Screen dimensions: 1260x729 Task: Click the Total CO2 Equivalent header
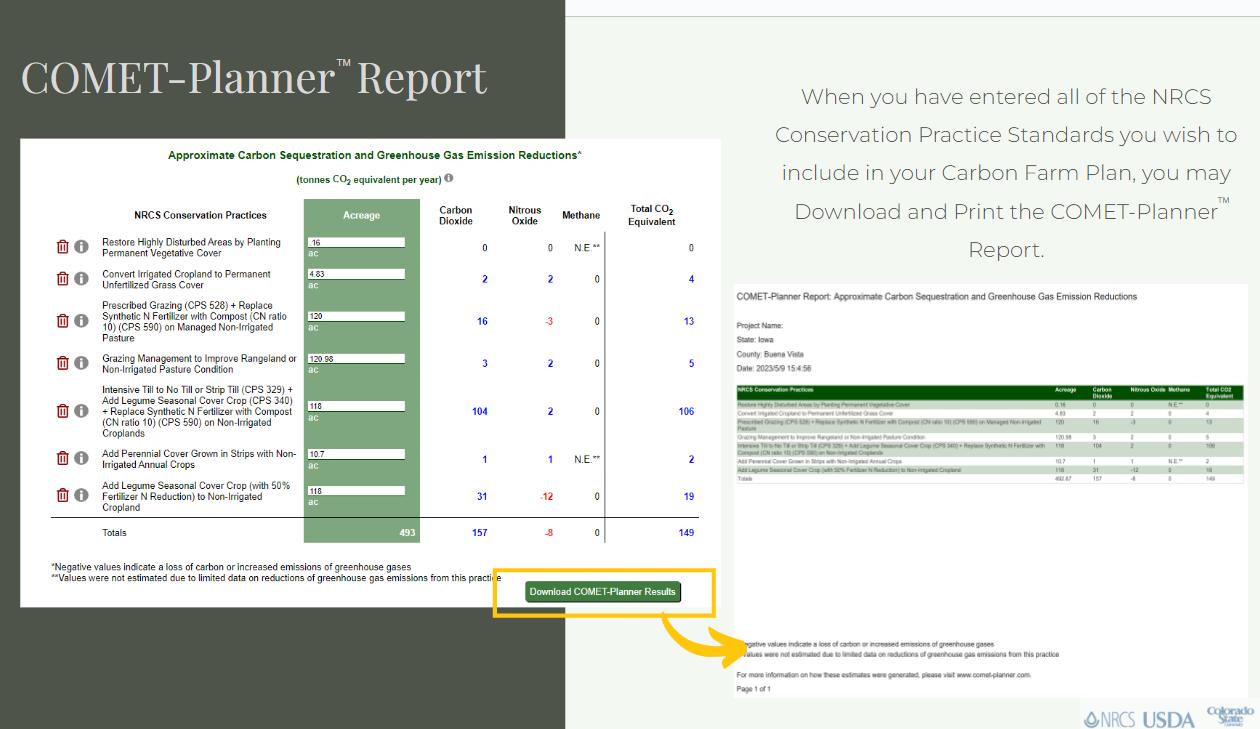[652, 215]
